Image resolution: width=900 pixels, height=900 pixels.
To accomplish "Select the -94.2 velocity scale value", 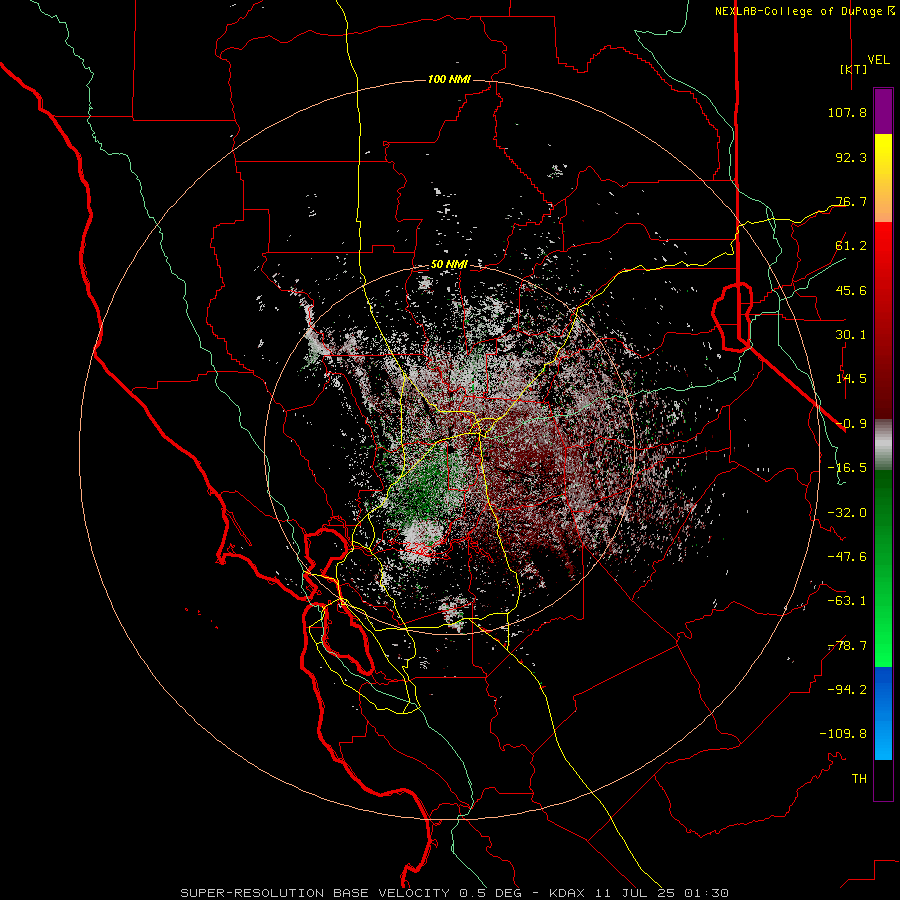I will pos(847,689).
